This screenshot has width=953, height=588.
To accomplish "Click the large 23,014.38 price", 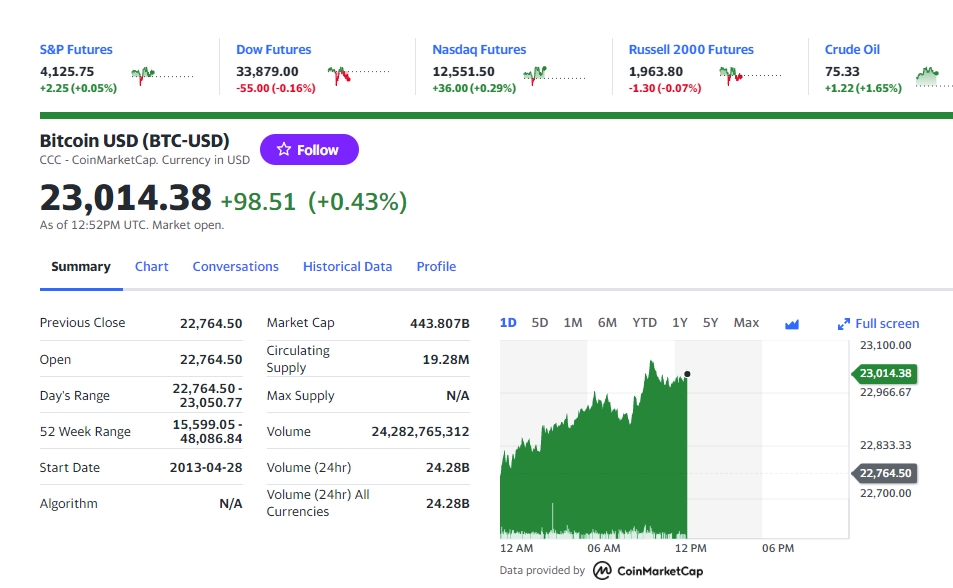I will (x=125, y=198).
